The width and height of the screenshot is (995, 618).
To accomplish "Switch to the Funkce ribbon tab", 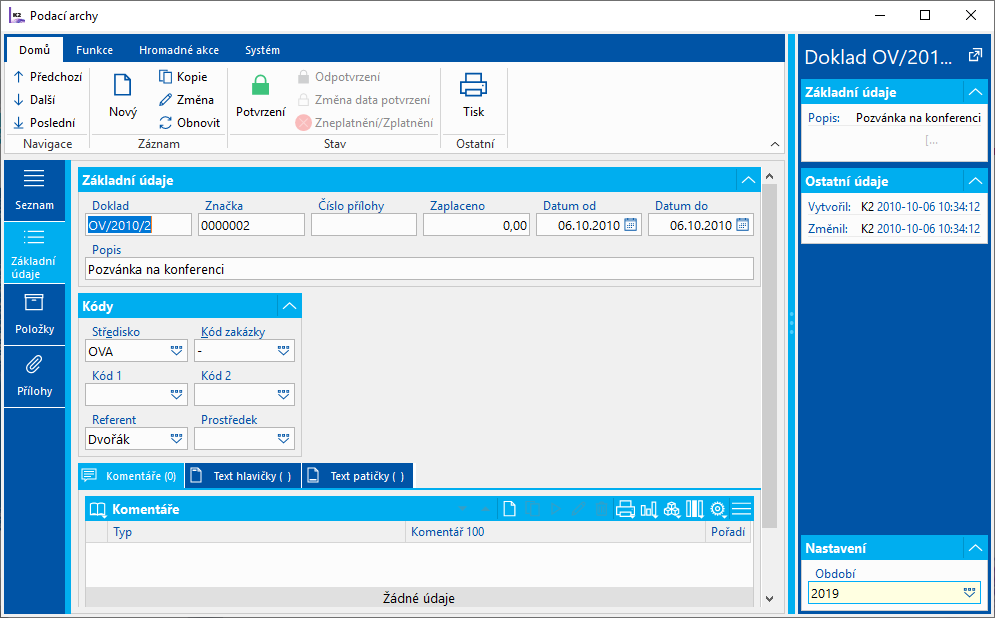I will 95,49.
